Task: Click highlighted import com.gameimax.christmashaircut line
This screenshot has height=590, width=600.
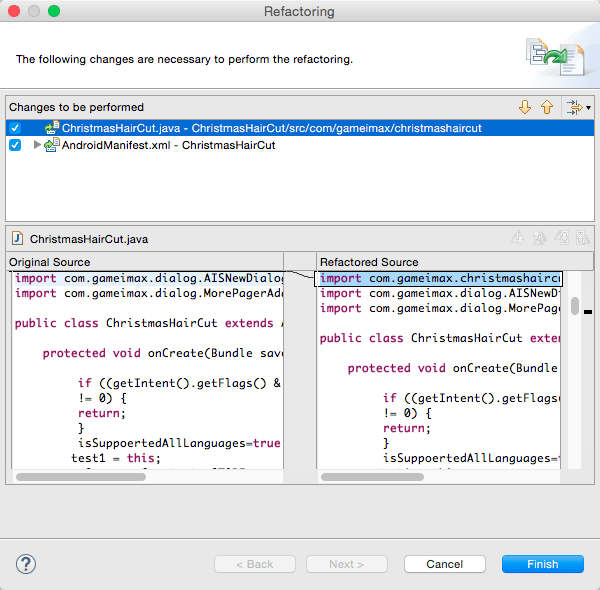Action: point(439,279)
